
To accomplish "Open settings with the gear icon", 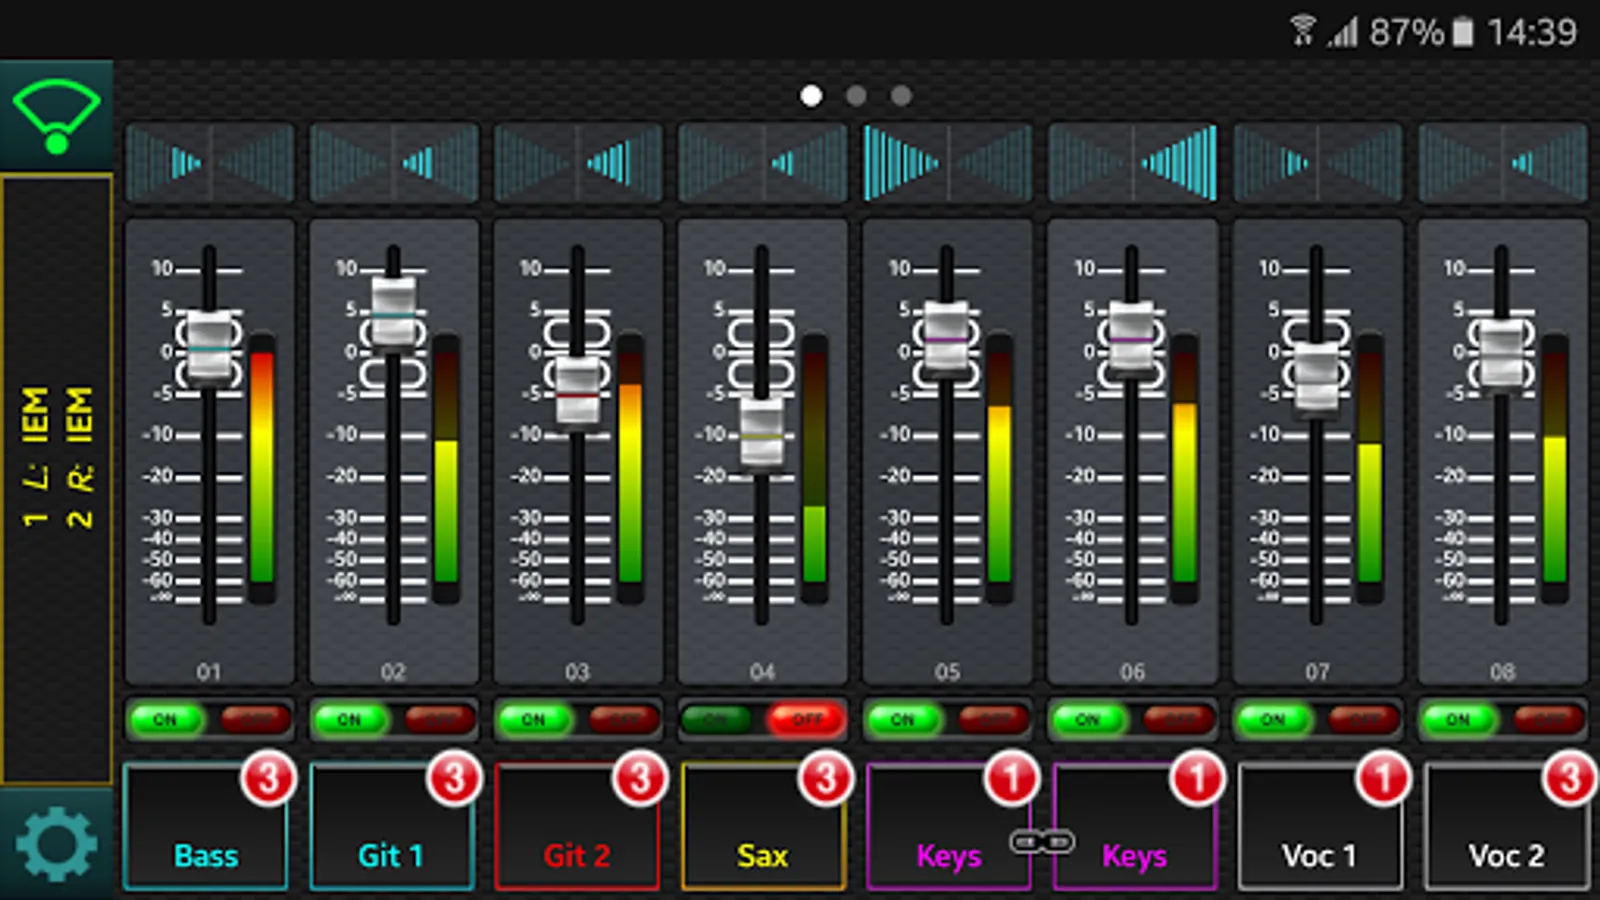I will (x=56, y=845).
